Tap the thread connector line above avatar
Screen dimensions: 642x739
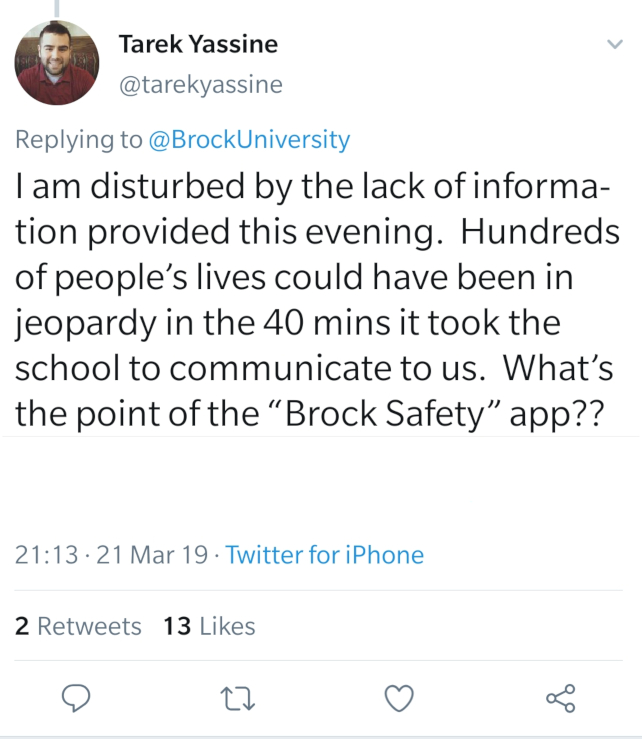57,8
